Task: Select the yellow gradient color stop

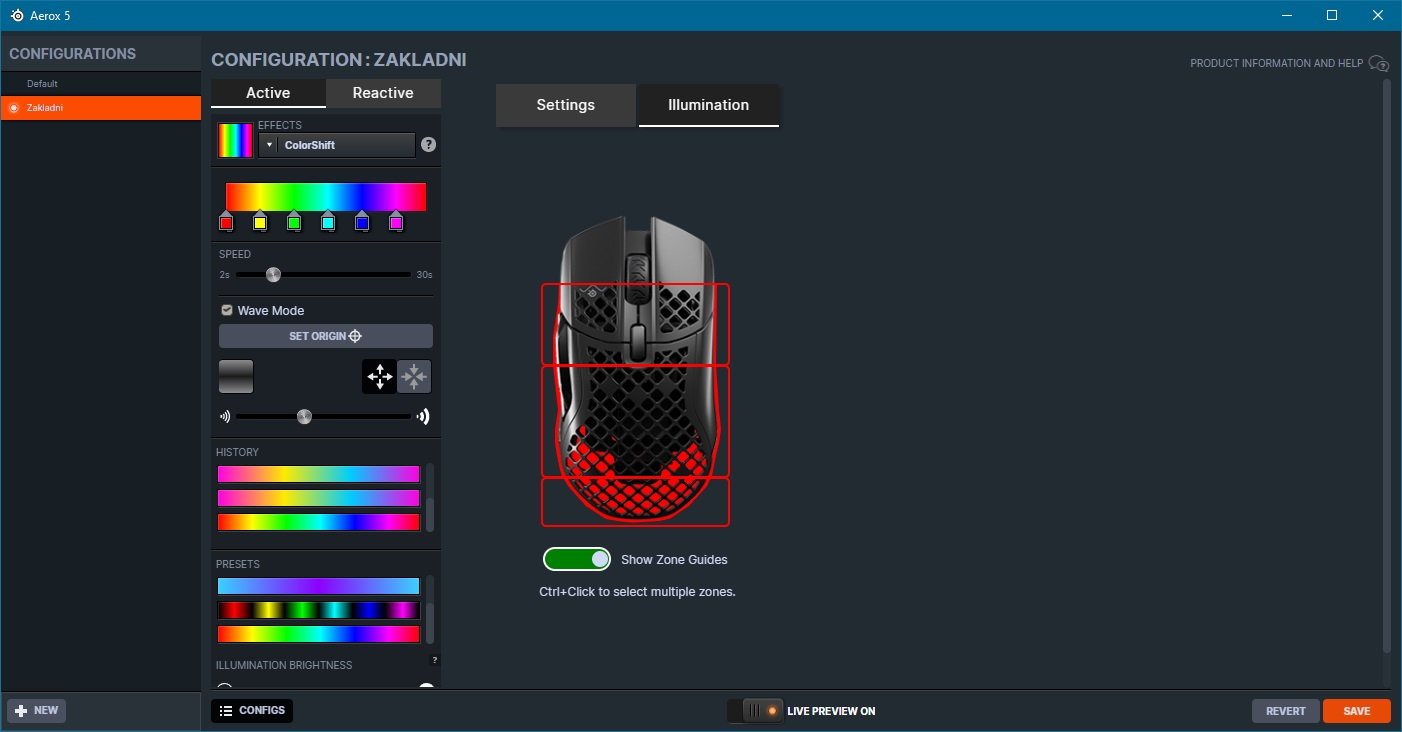Action: coord(260,222)
